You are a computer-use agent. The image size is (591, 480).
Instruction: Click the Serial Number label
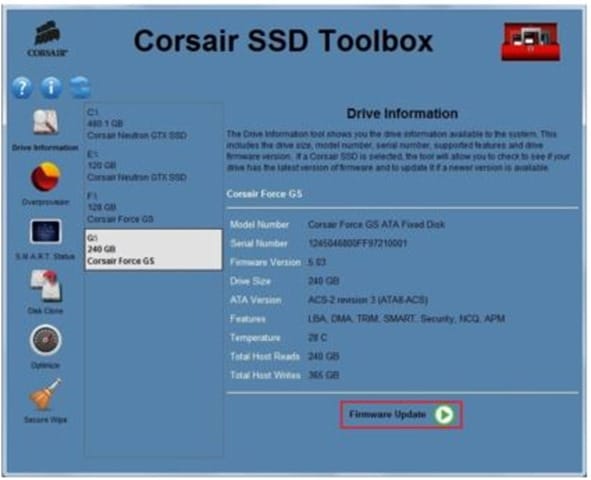pyautogui.click(x=259, y=243)
